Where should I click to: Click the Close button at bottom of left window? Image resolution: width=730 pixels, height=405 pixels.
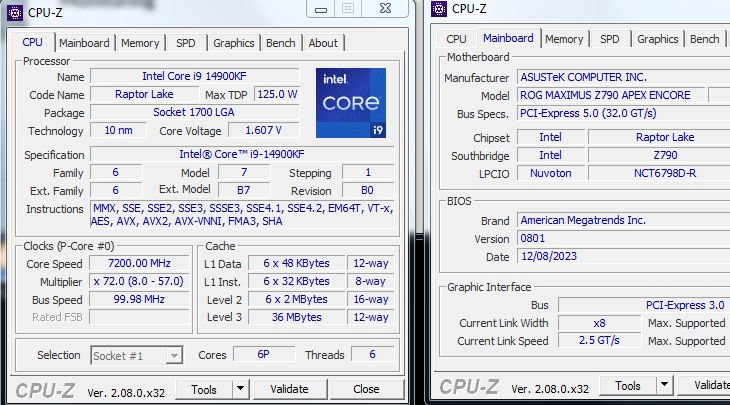pyautogui.click(x=366, y=389)
